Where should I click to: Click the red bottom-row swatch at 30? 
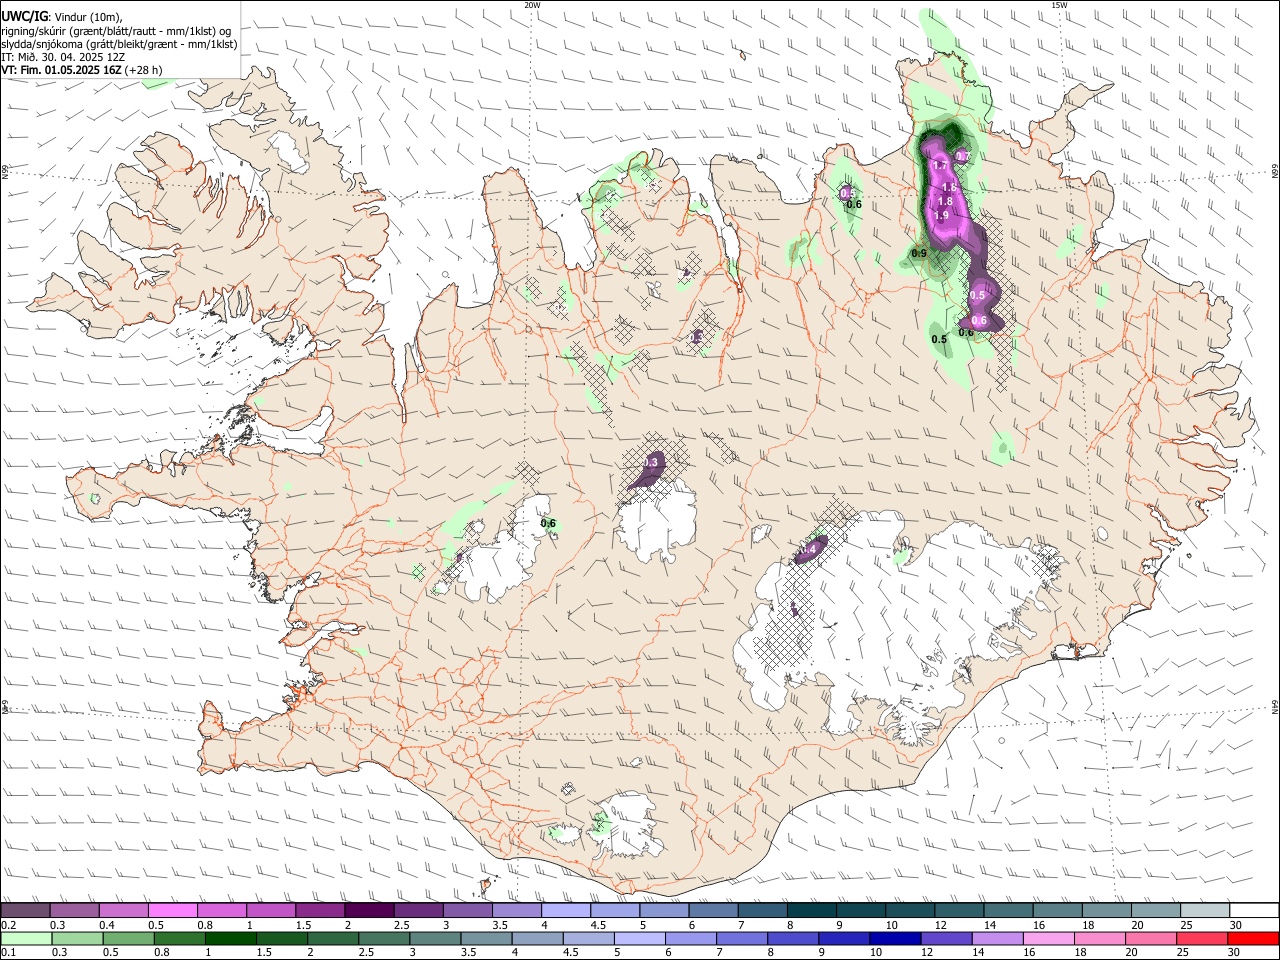coord(1253,938)
